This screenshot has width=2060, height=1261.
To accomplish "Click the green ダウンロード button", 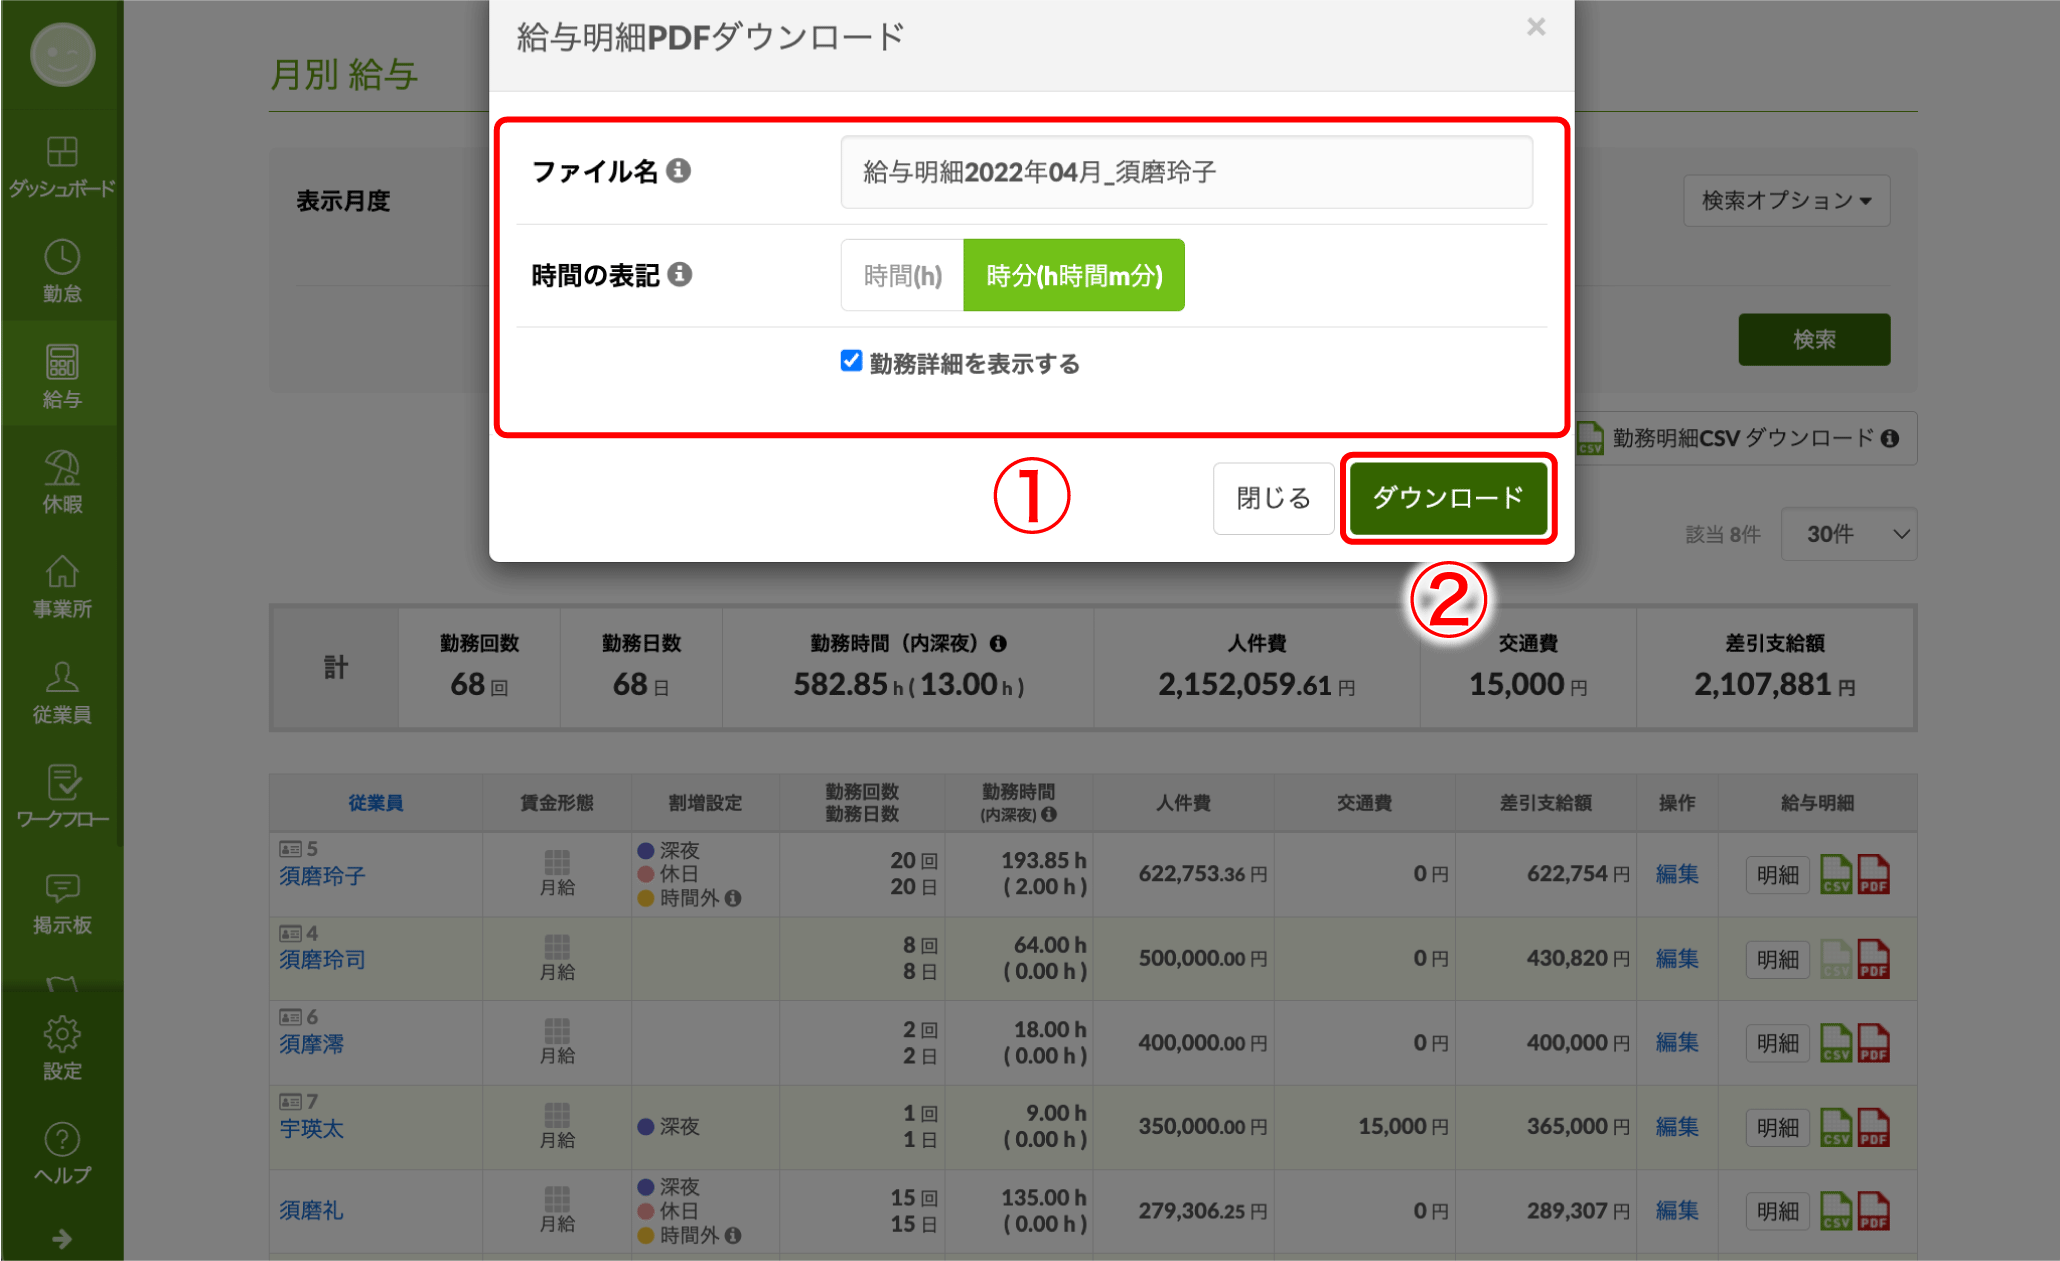I will pyautogui.click(x=1447, y=498).
